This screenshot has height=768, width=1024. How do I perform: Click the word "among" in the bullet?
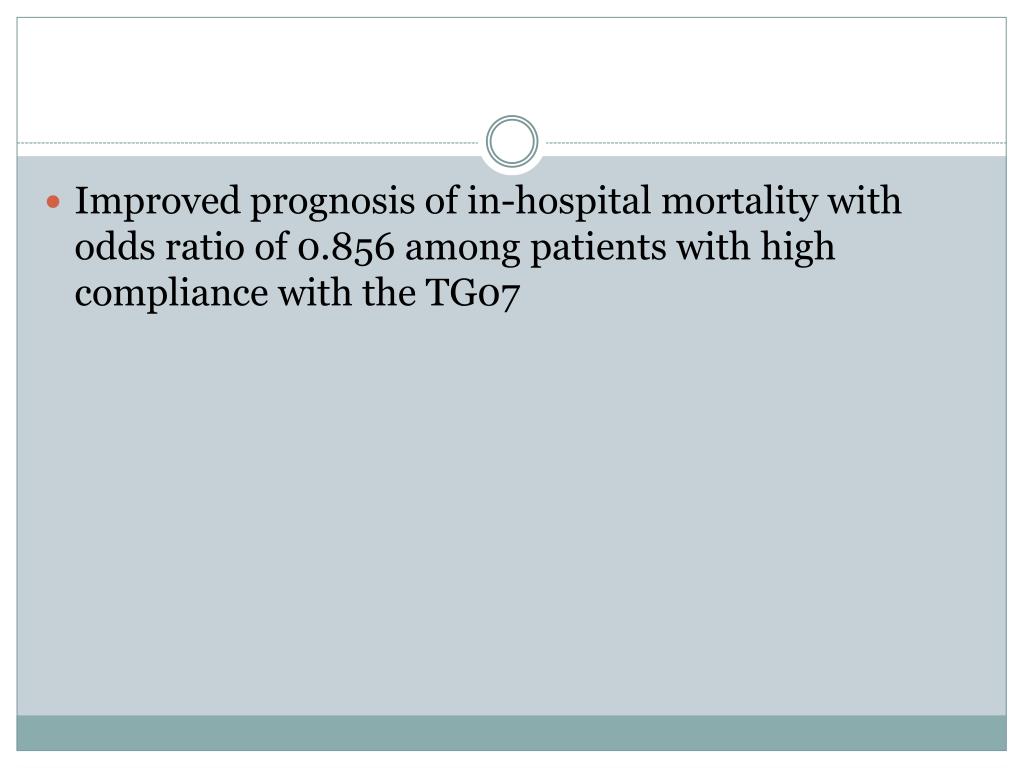(462, 250)
